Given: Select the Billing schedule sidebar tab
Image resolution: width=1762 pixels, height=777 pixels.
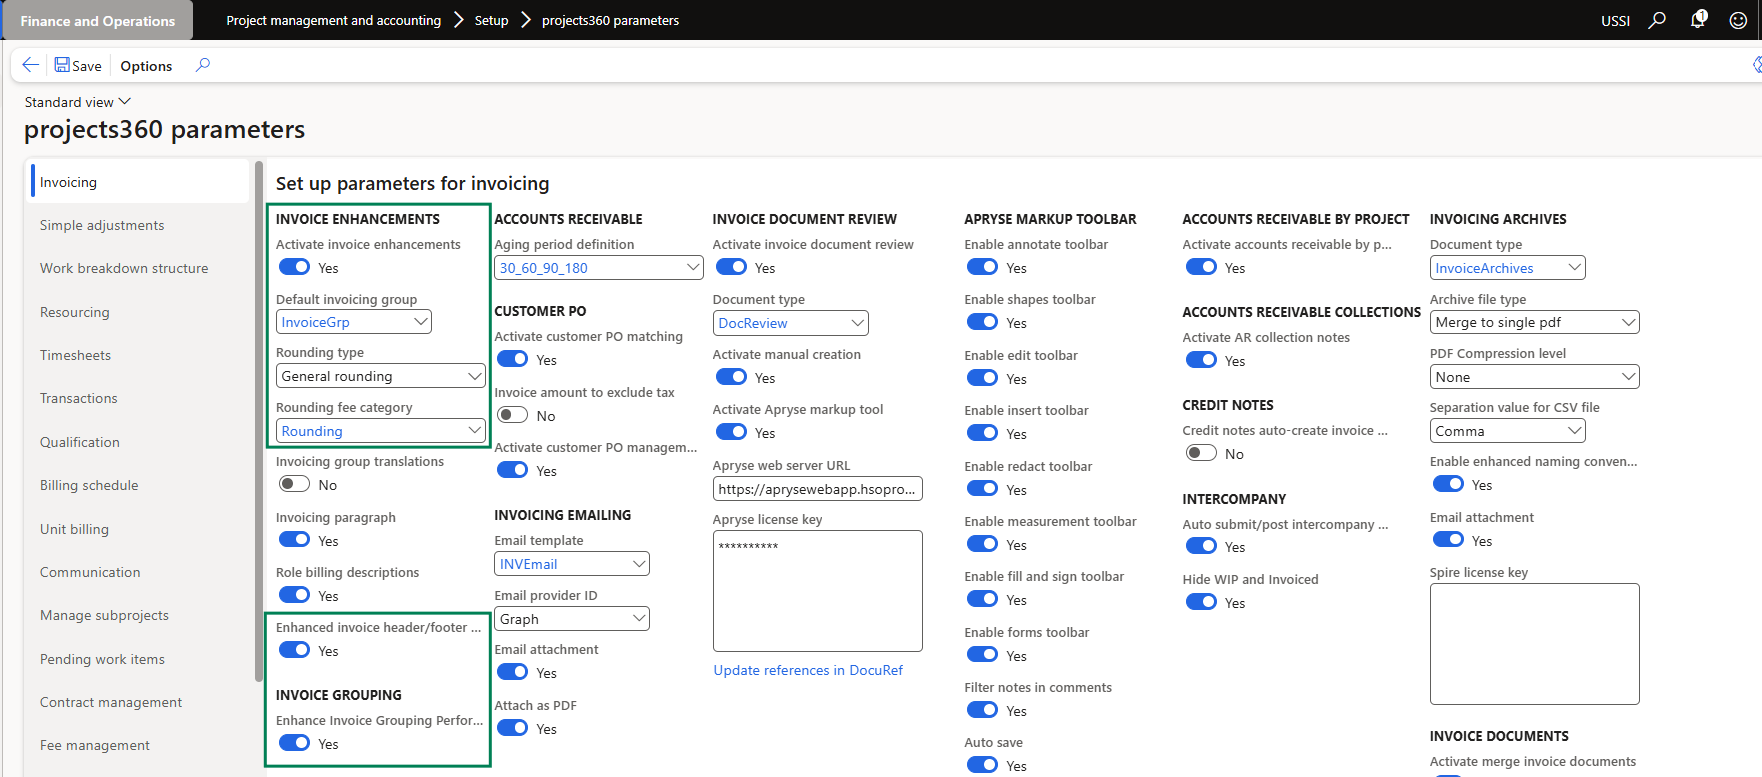Looking at the screenshot, I should 89,485.
